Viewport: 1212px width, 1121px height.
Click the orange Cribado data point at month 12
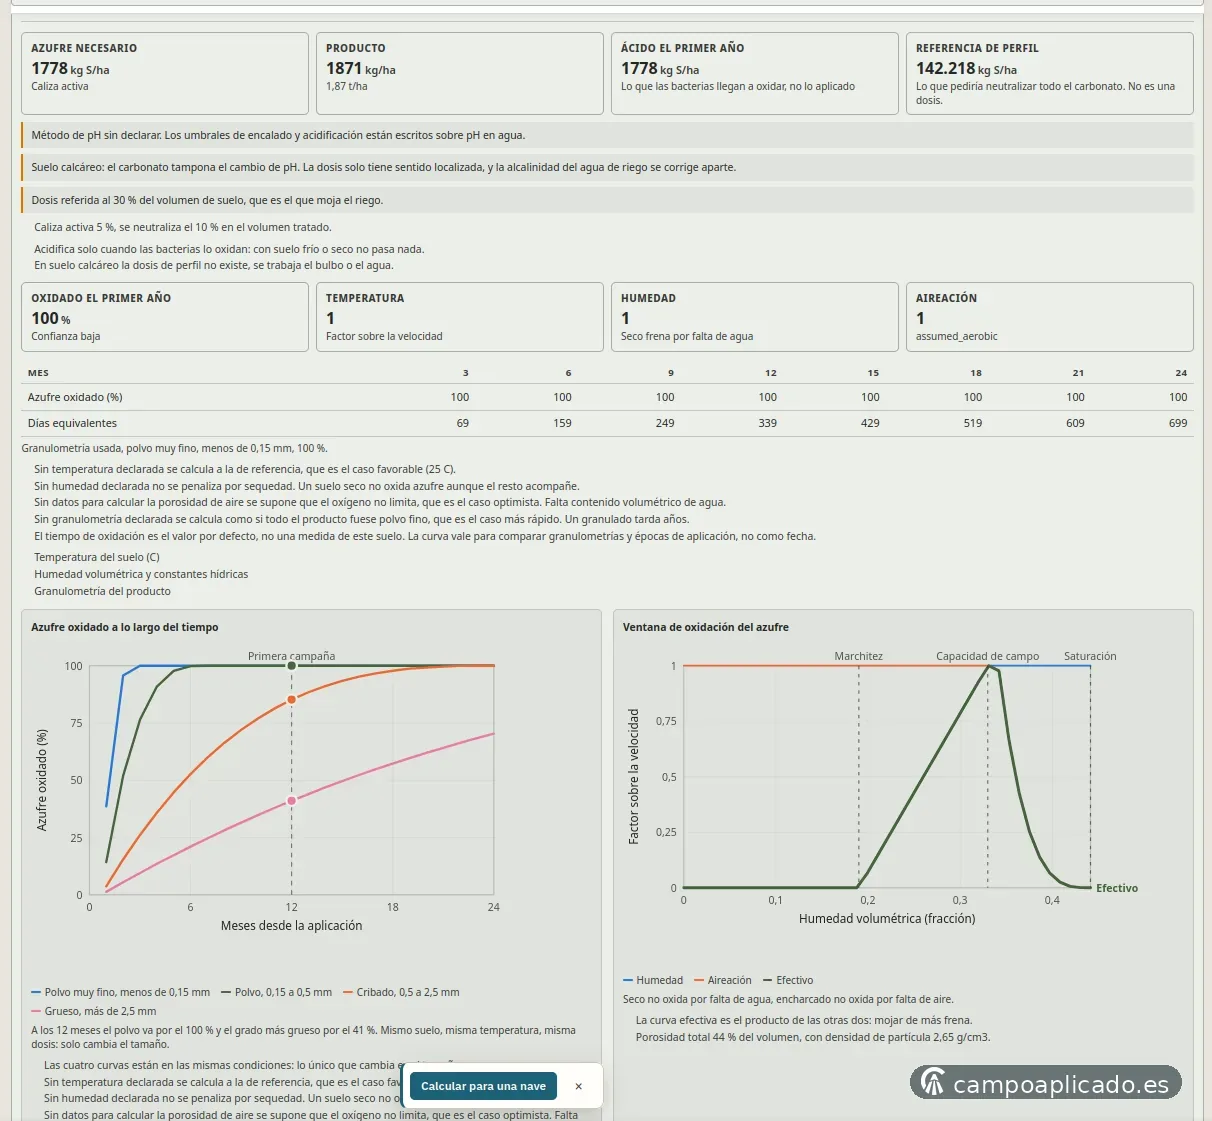point(292,700)
